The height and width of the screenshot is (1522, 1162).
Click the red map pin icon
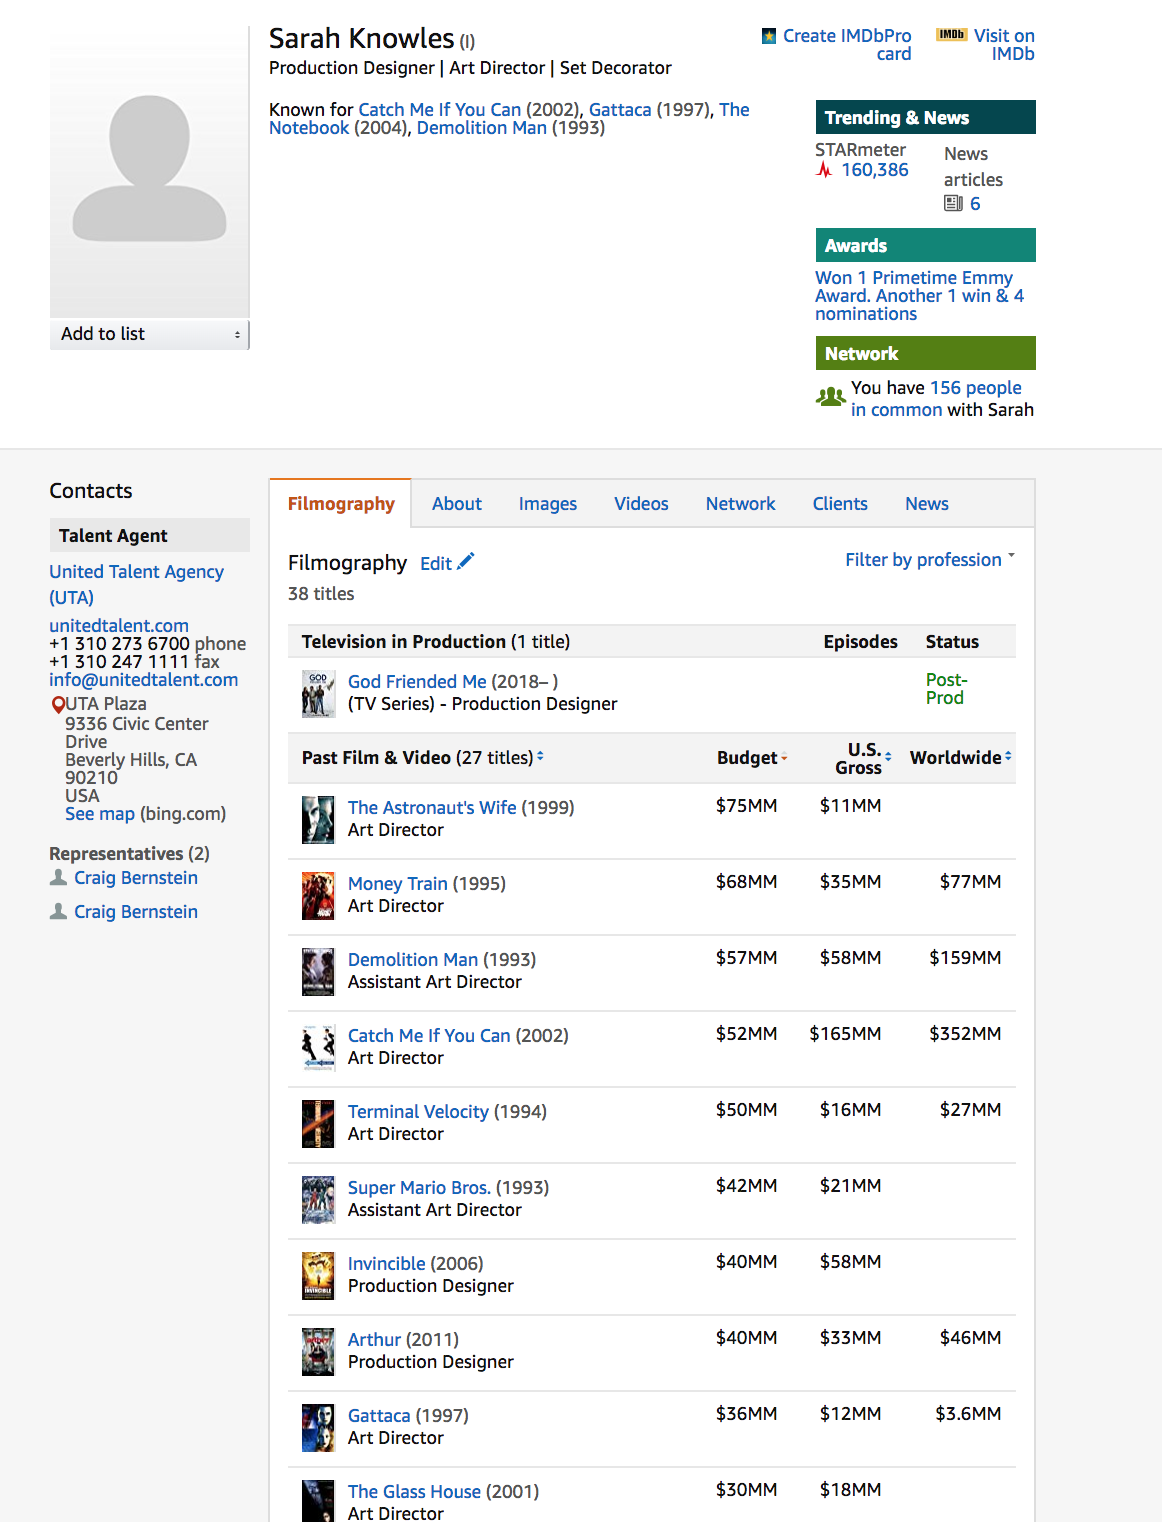(x=58, y=705)
